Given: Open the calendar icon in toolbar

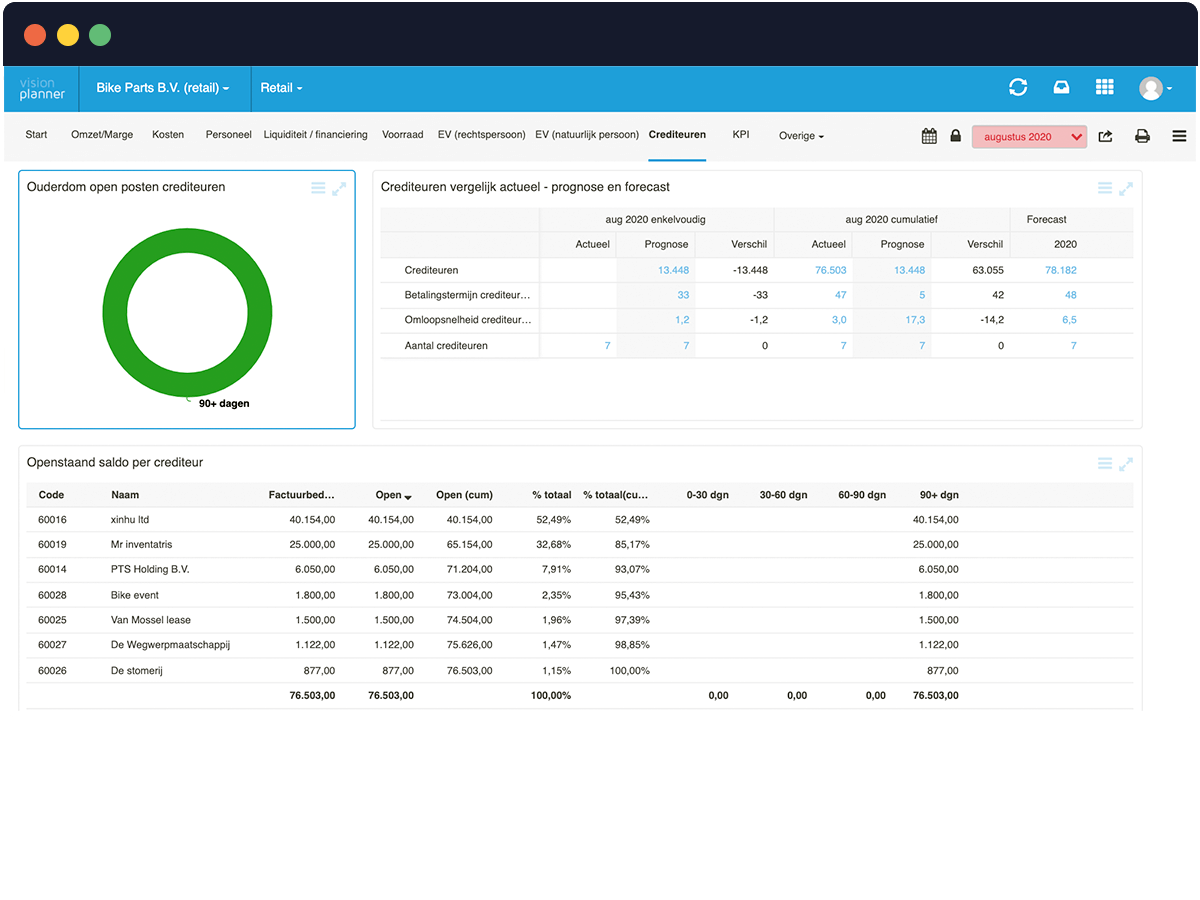Looking at the screenshot, I should pyautogui.click(x=929, y=136).
